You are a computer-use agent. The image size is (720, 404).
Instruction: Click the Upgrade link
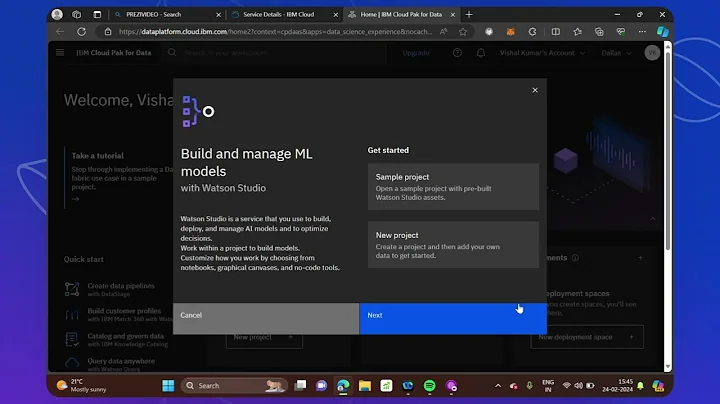[416, 53]
